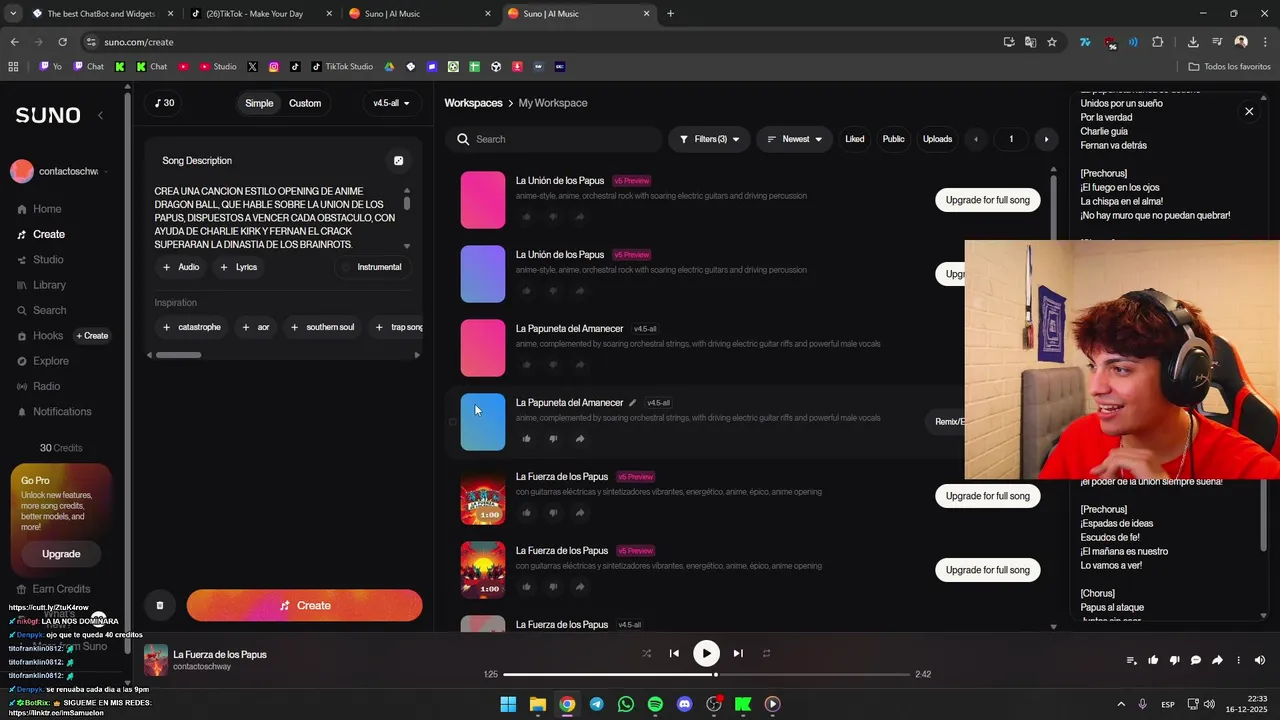Select Simple mode
The image size is (1280, 720).
click(x=259, y=103)
